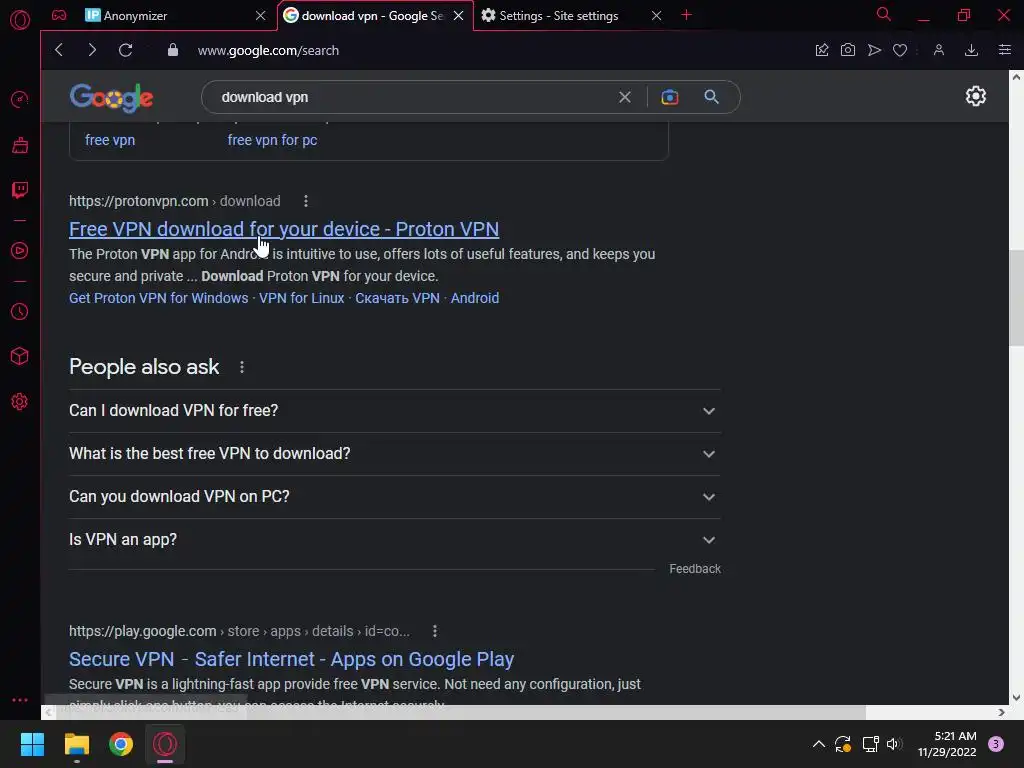1024x768 pixels.
Task: Open options menu for play.google.com result
Action: 435,631
